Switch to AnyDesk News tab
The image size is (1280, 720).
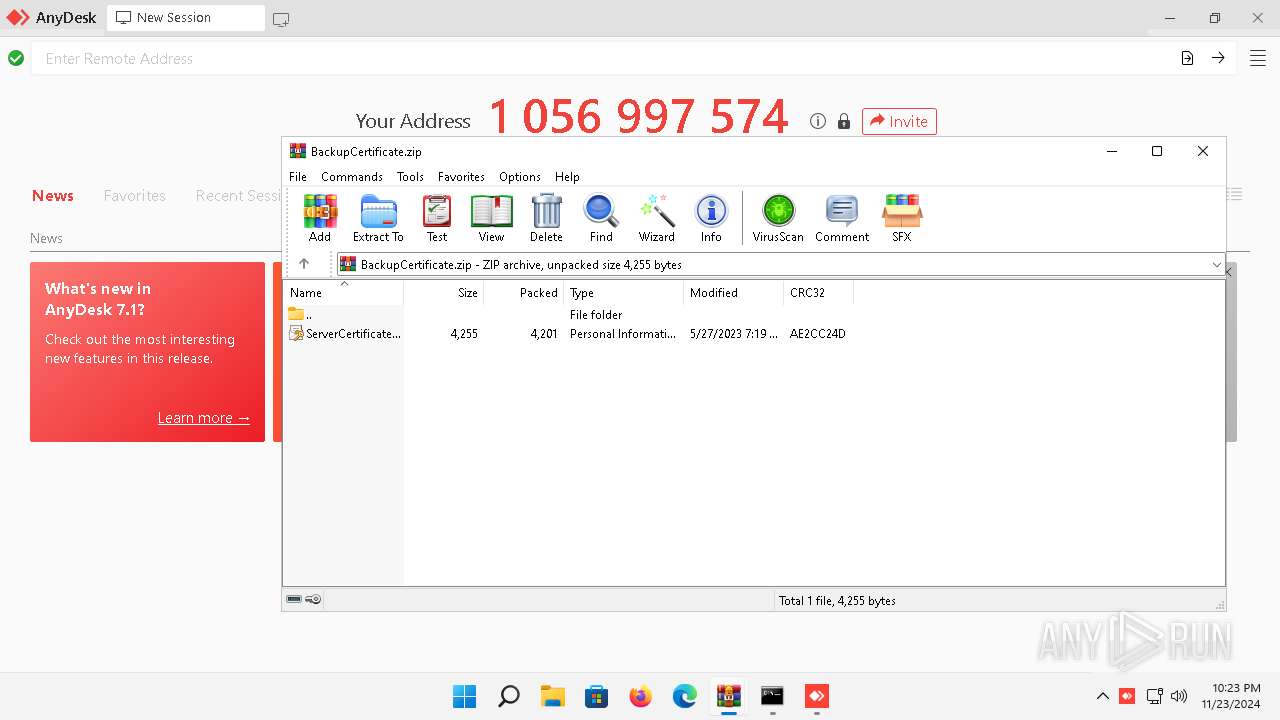tap(53, 196)
